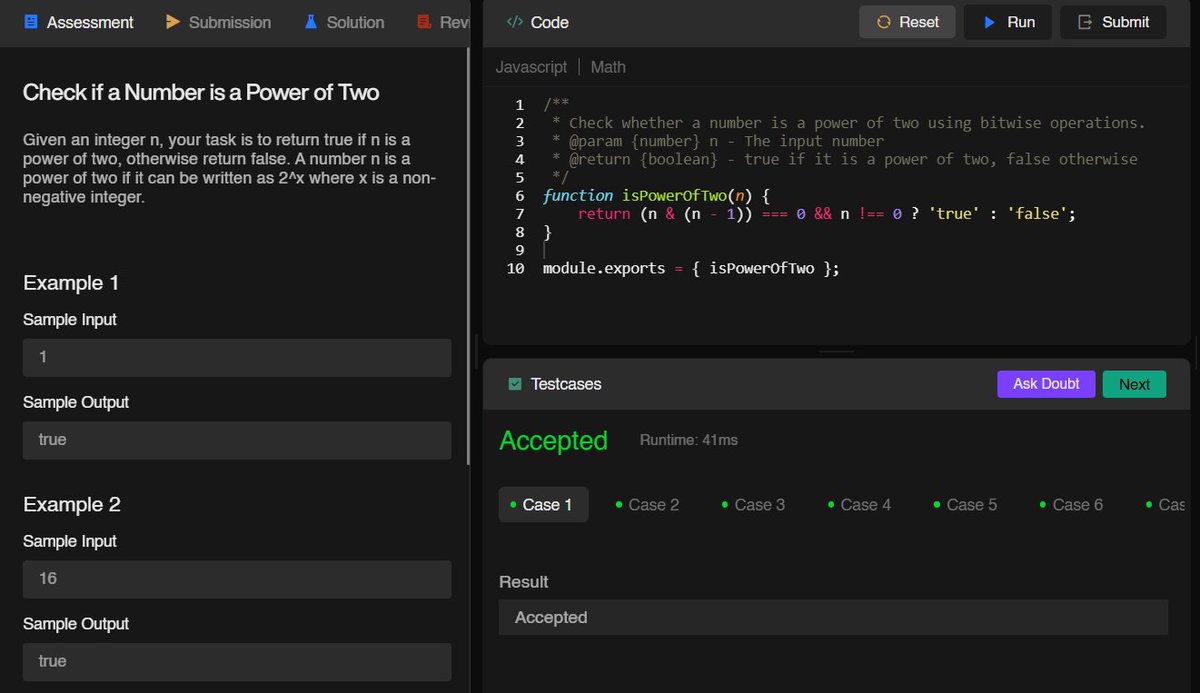Click the green Accepted status text
Image resolution: width=1200 pixels, height=693 pixels.
(553, 441)
